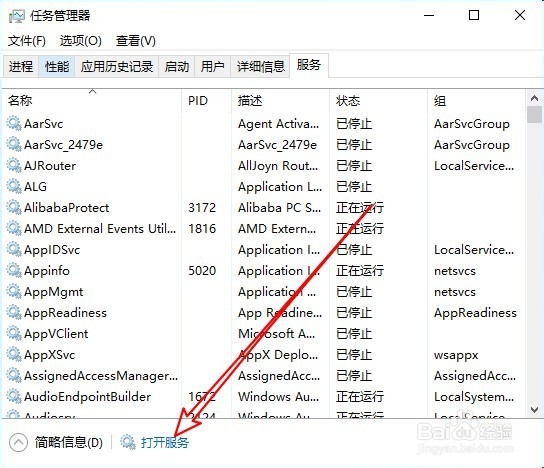
Task: Sort by the 组 column header
Action: (x=477, y=101)
